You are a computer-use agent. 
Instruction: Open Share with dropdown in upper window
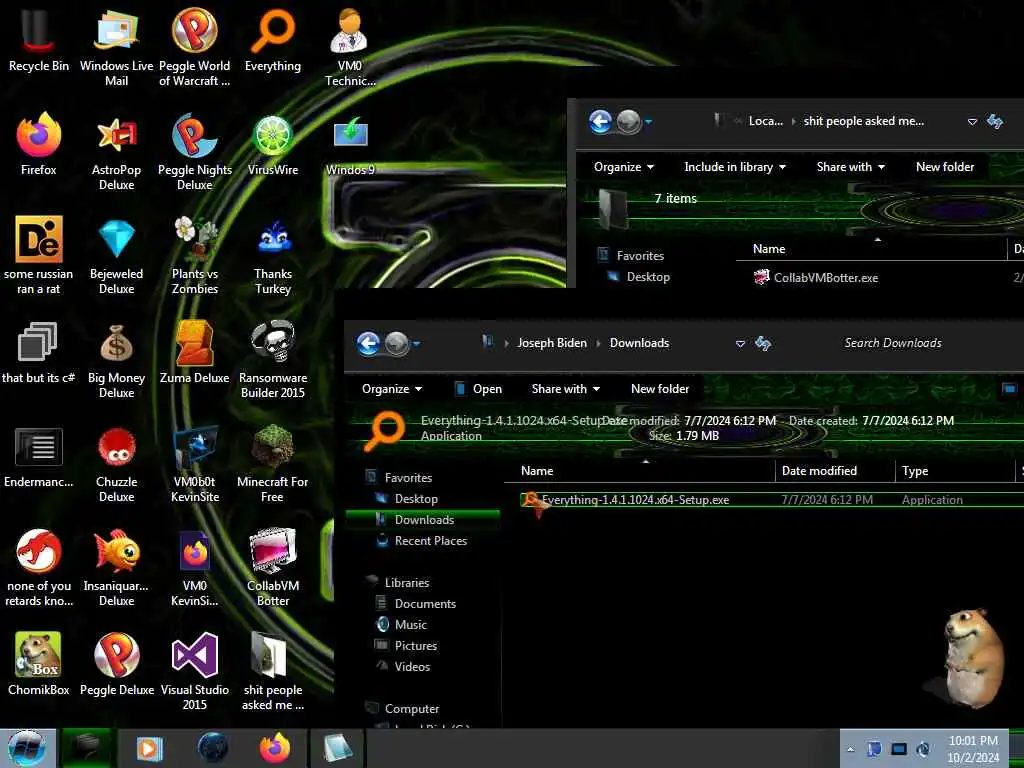tap(850, 167)
